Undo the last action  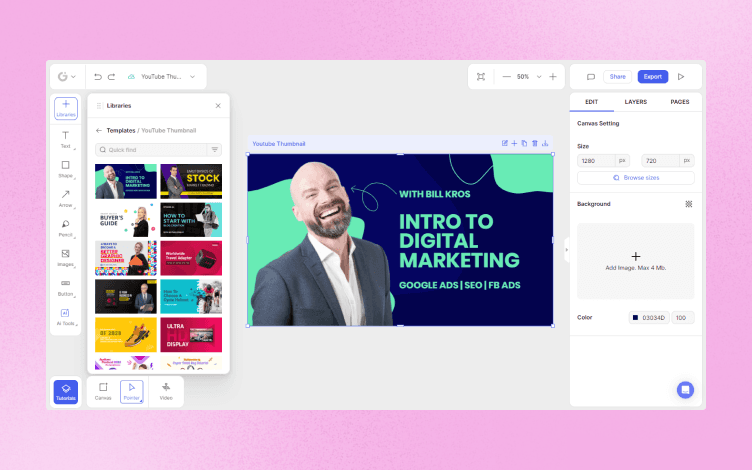(x=98, y=77)
